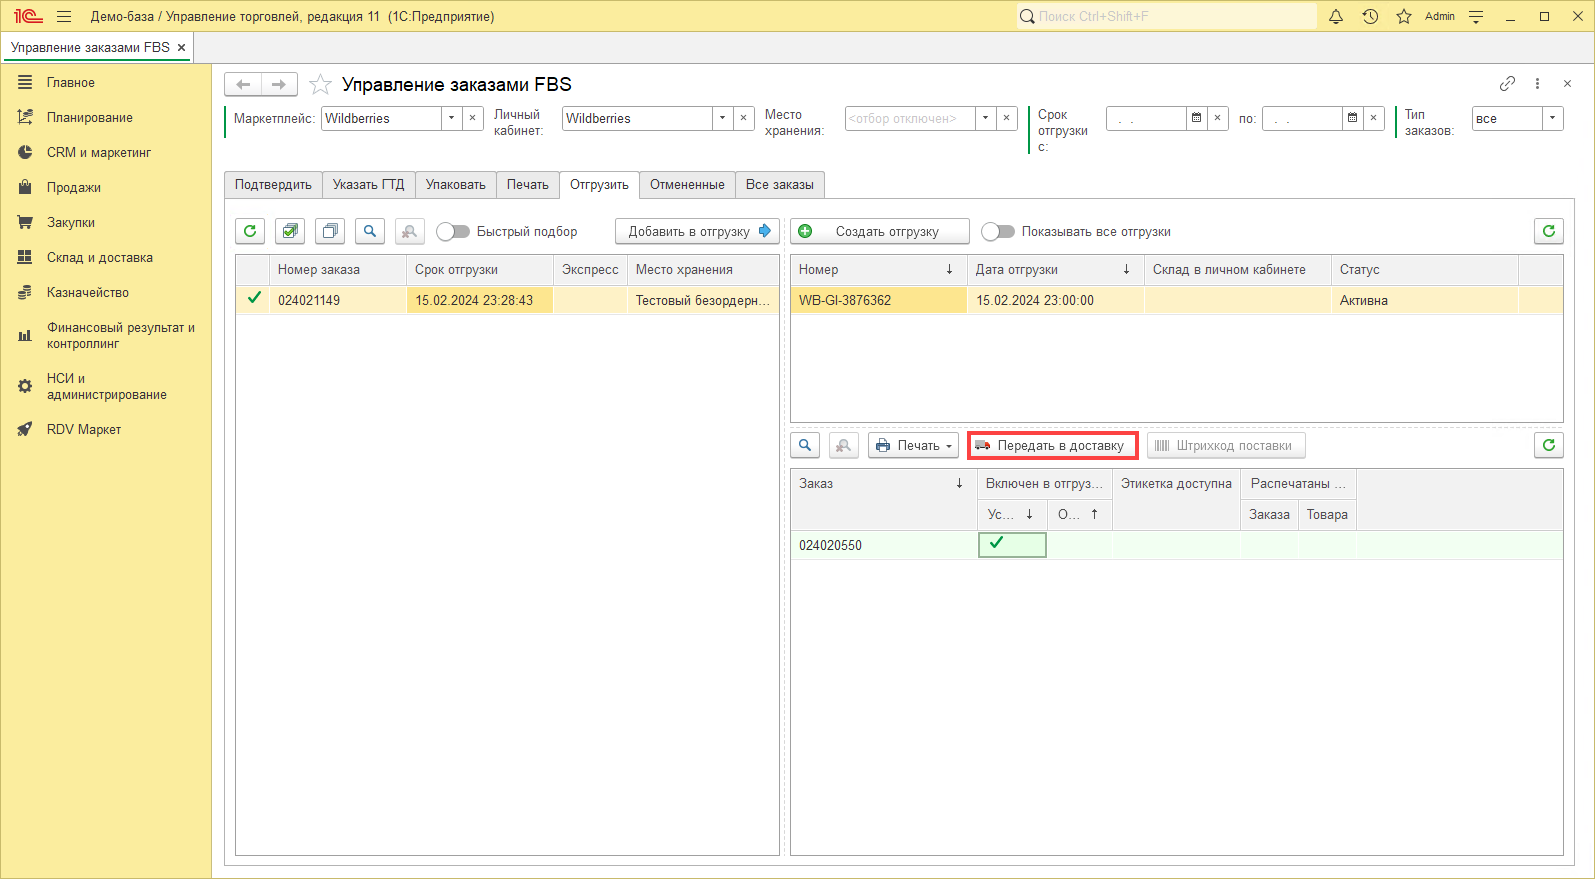Click Передать в доставку button
Image resolution: width=1595 pixels, height=879 pixels.
pos(1052,445)
